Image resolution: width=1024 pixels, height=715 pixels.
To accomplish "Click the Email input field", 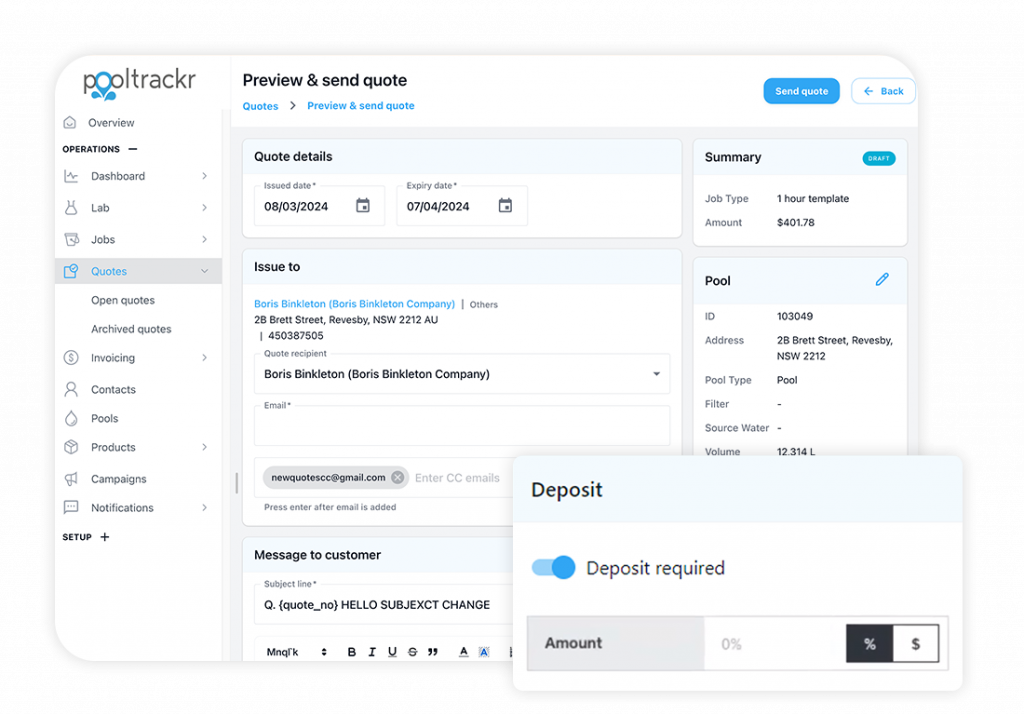I will [x=462, y=426].
